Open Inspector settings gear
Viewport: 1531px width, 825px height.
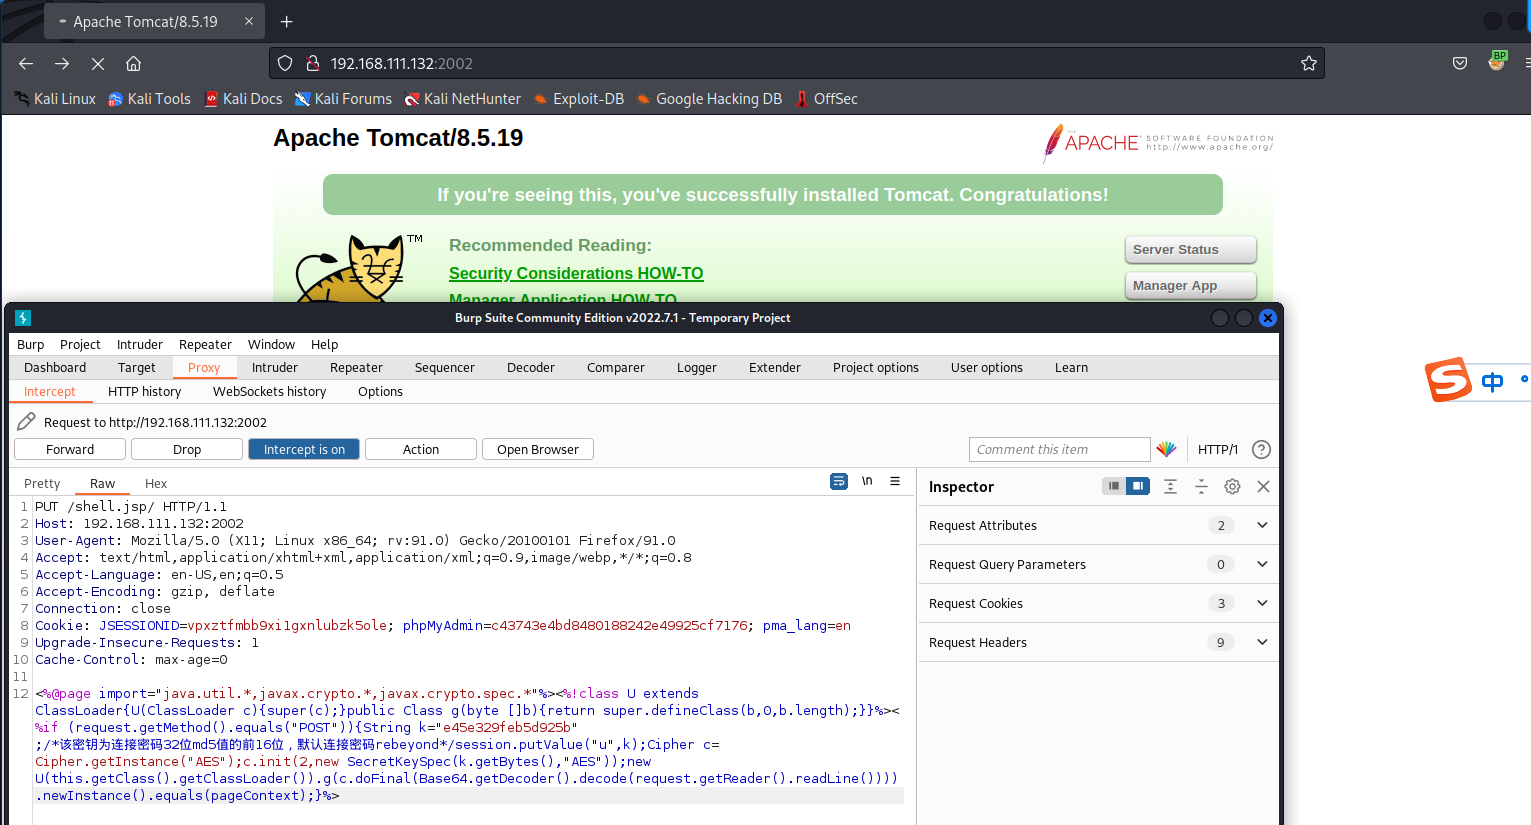coord(1232,486)
